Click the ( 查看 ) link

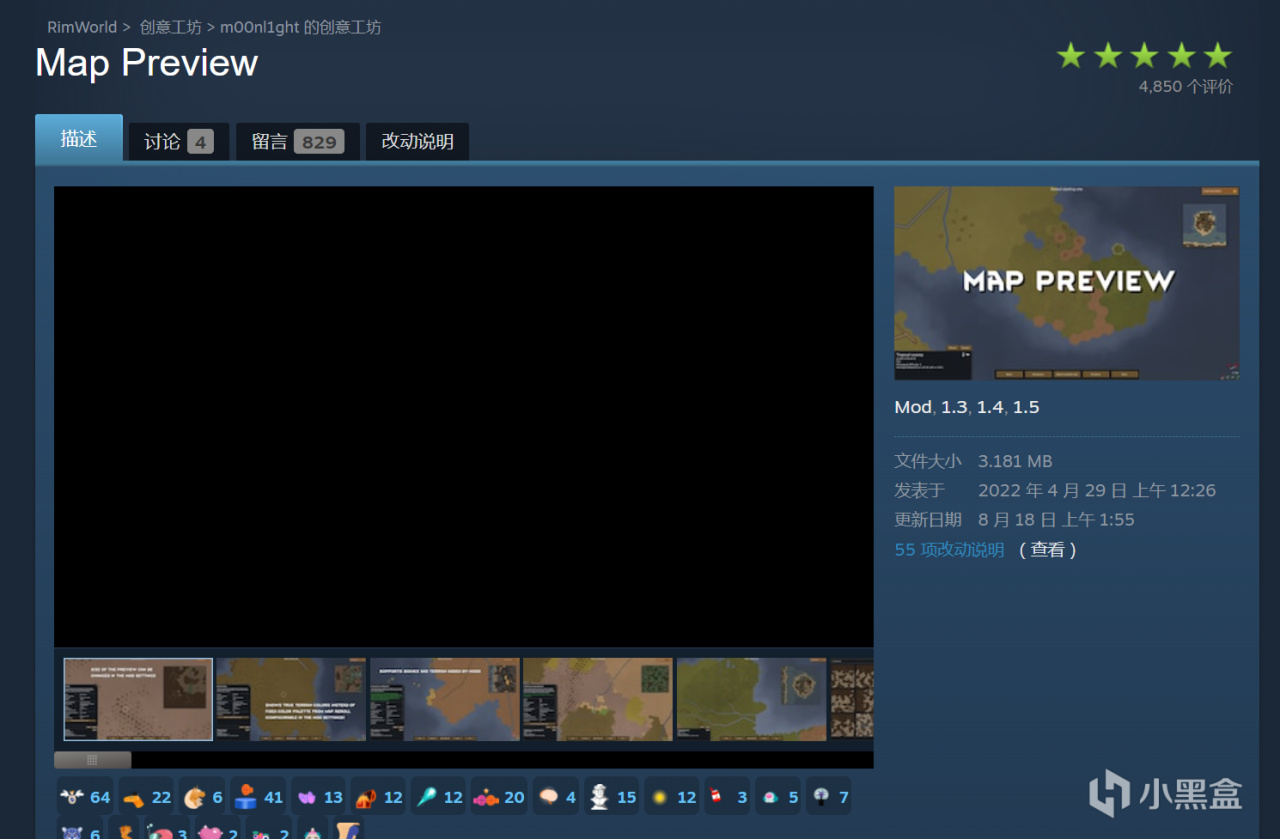tap(1047, 550)
